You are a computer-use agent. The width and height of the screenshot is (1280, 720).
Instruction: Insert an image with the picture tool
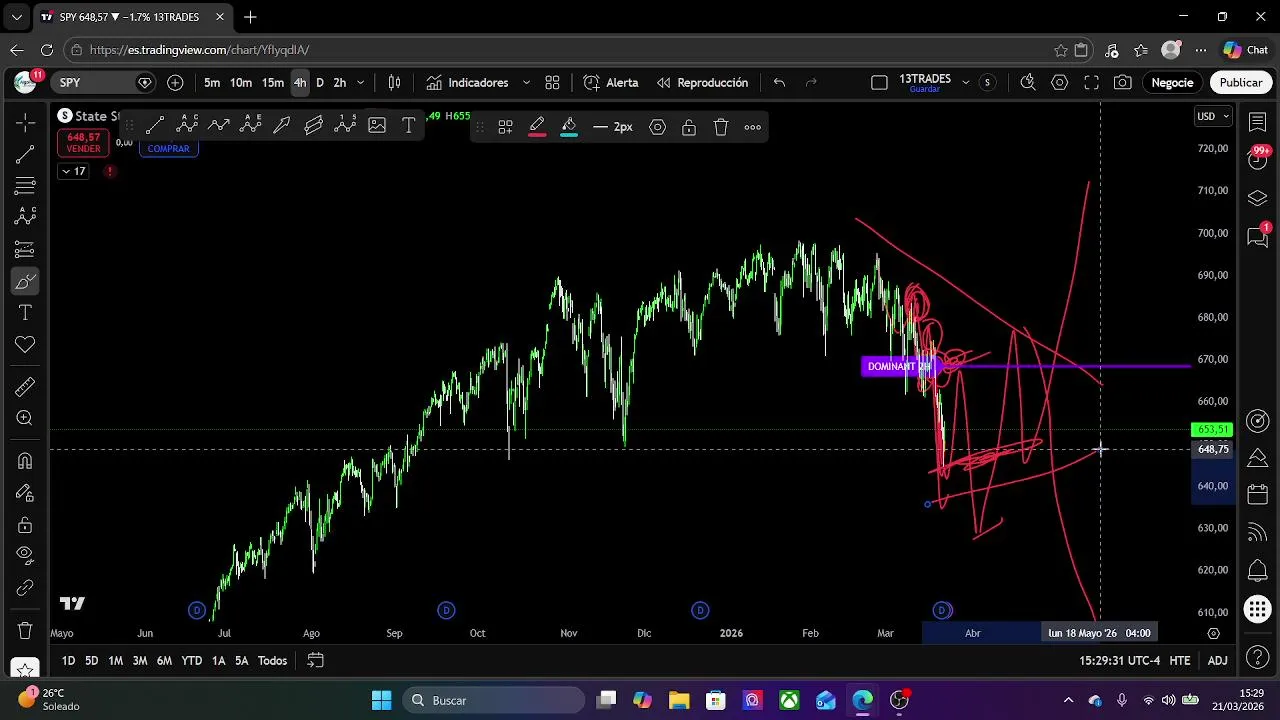[377, 126]
